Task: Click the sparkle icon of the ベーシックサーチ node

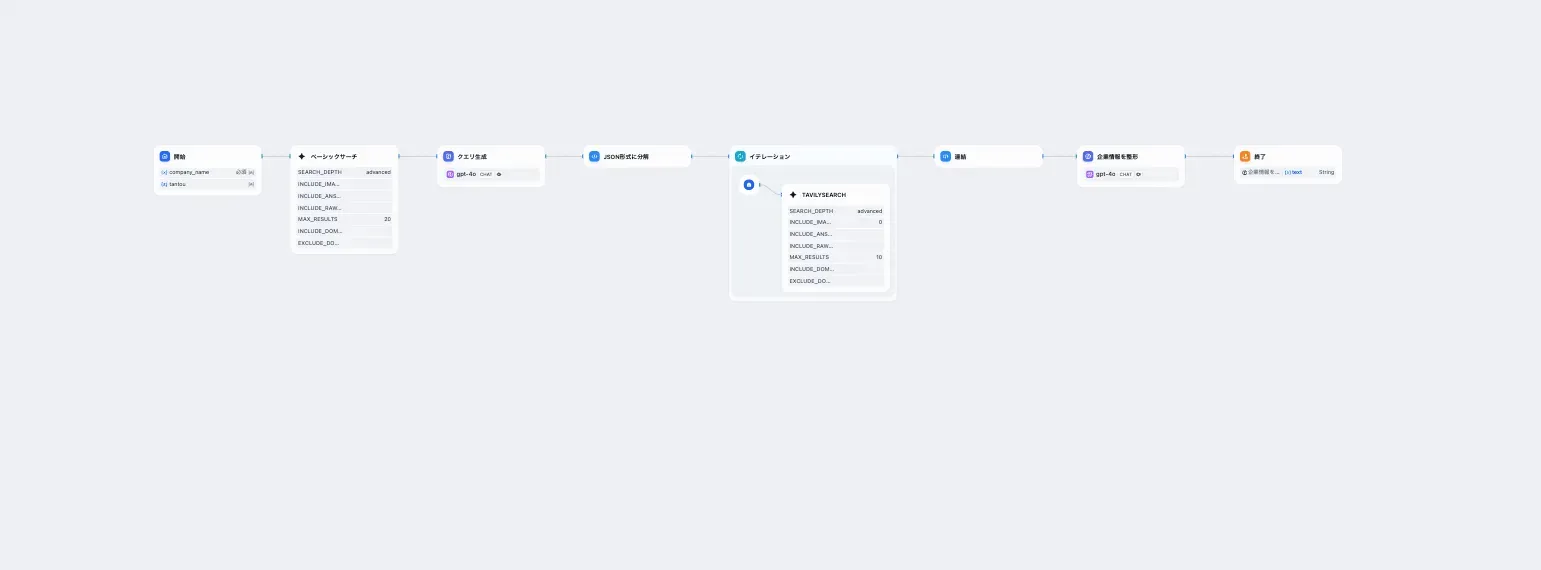Action: [x=302, y=157]
